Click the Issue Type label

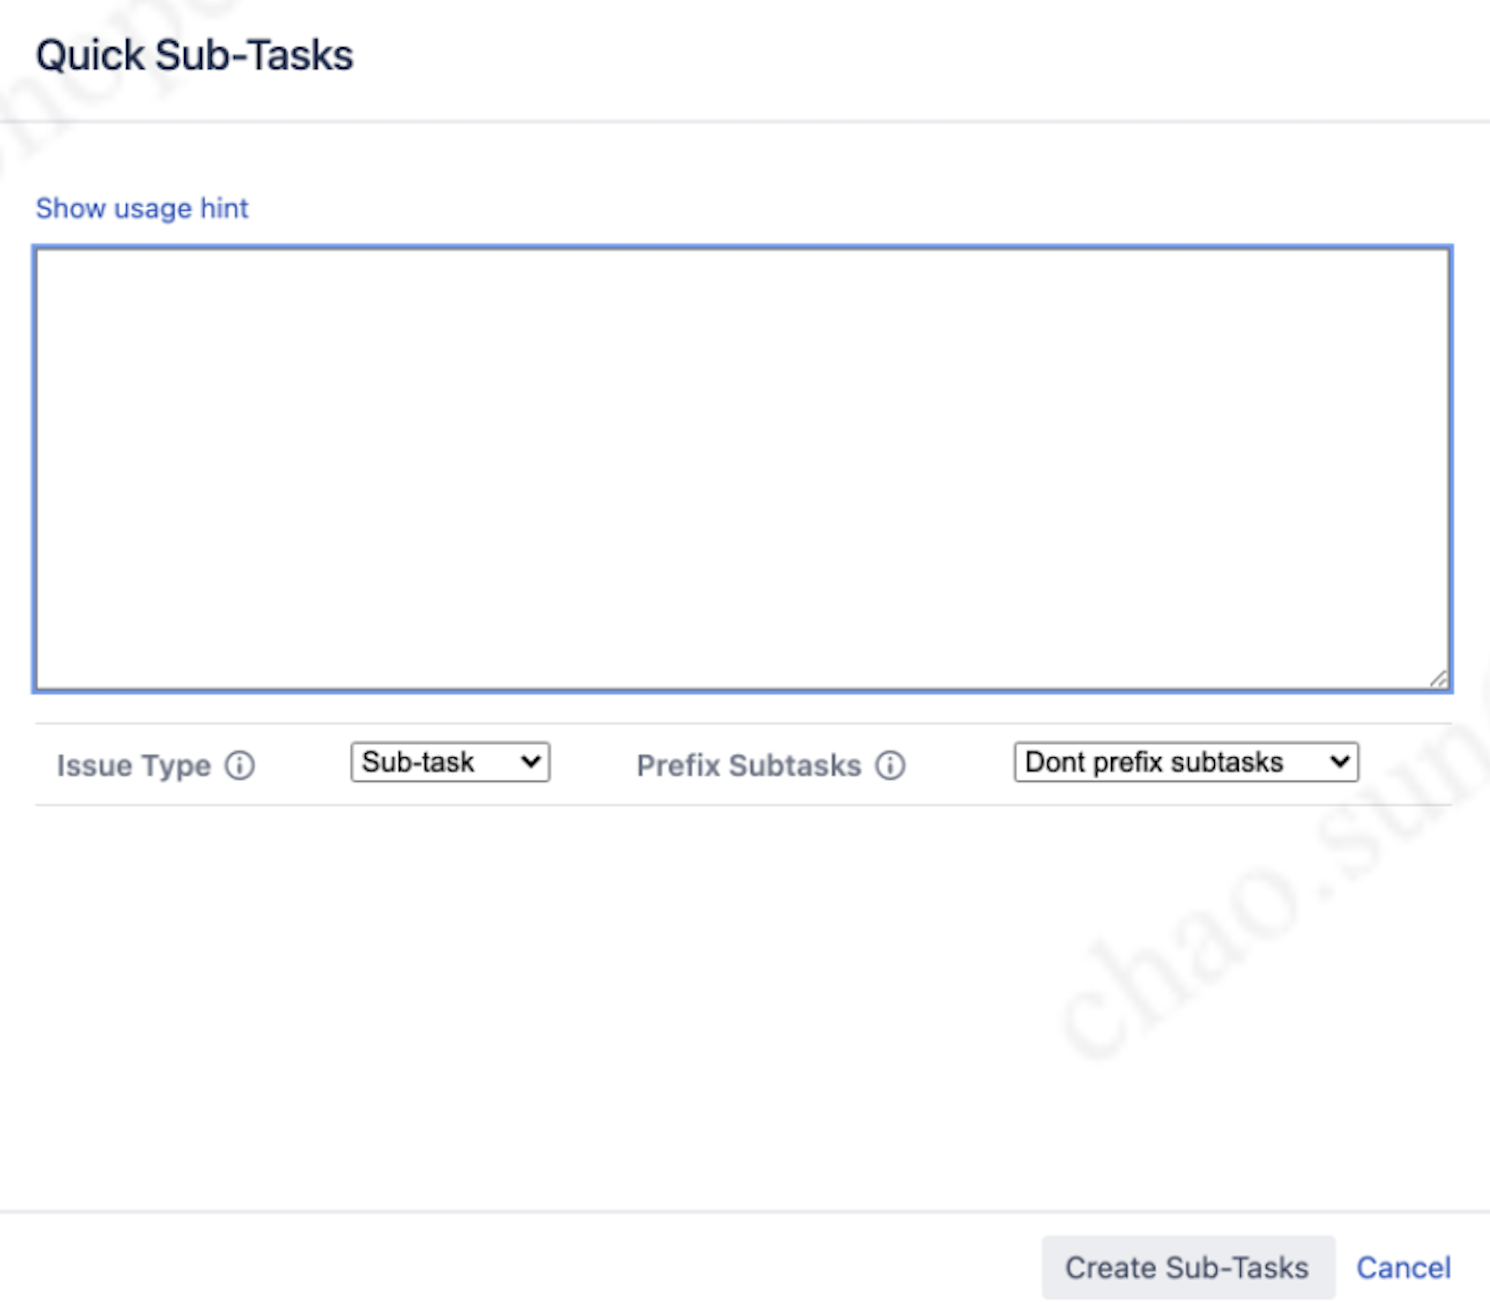tap(134, 766)
